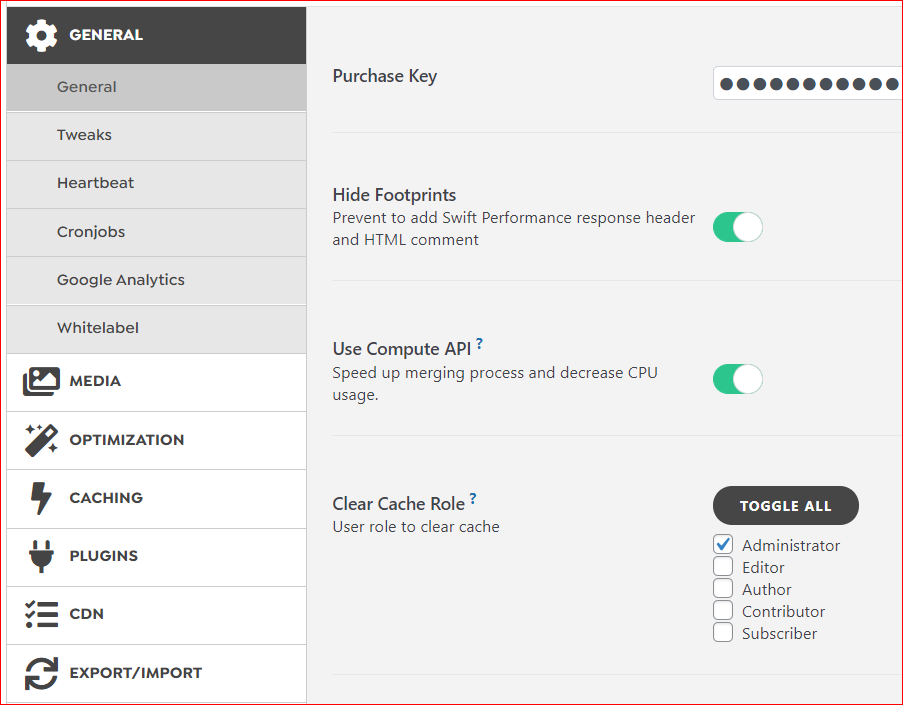
Task: Click the Cronjobs sidebar entry
Action: click(x=91, y=232)
